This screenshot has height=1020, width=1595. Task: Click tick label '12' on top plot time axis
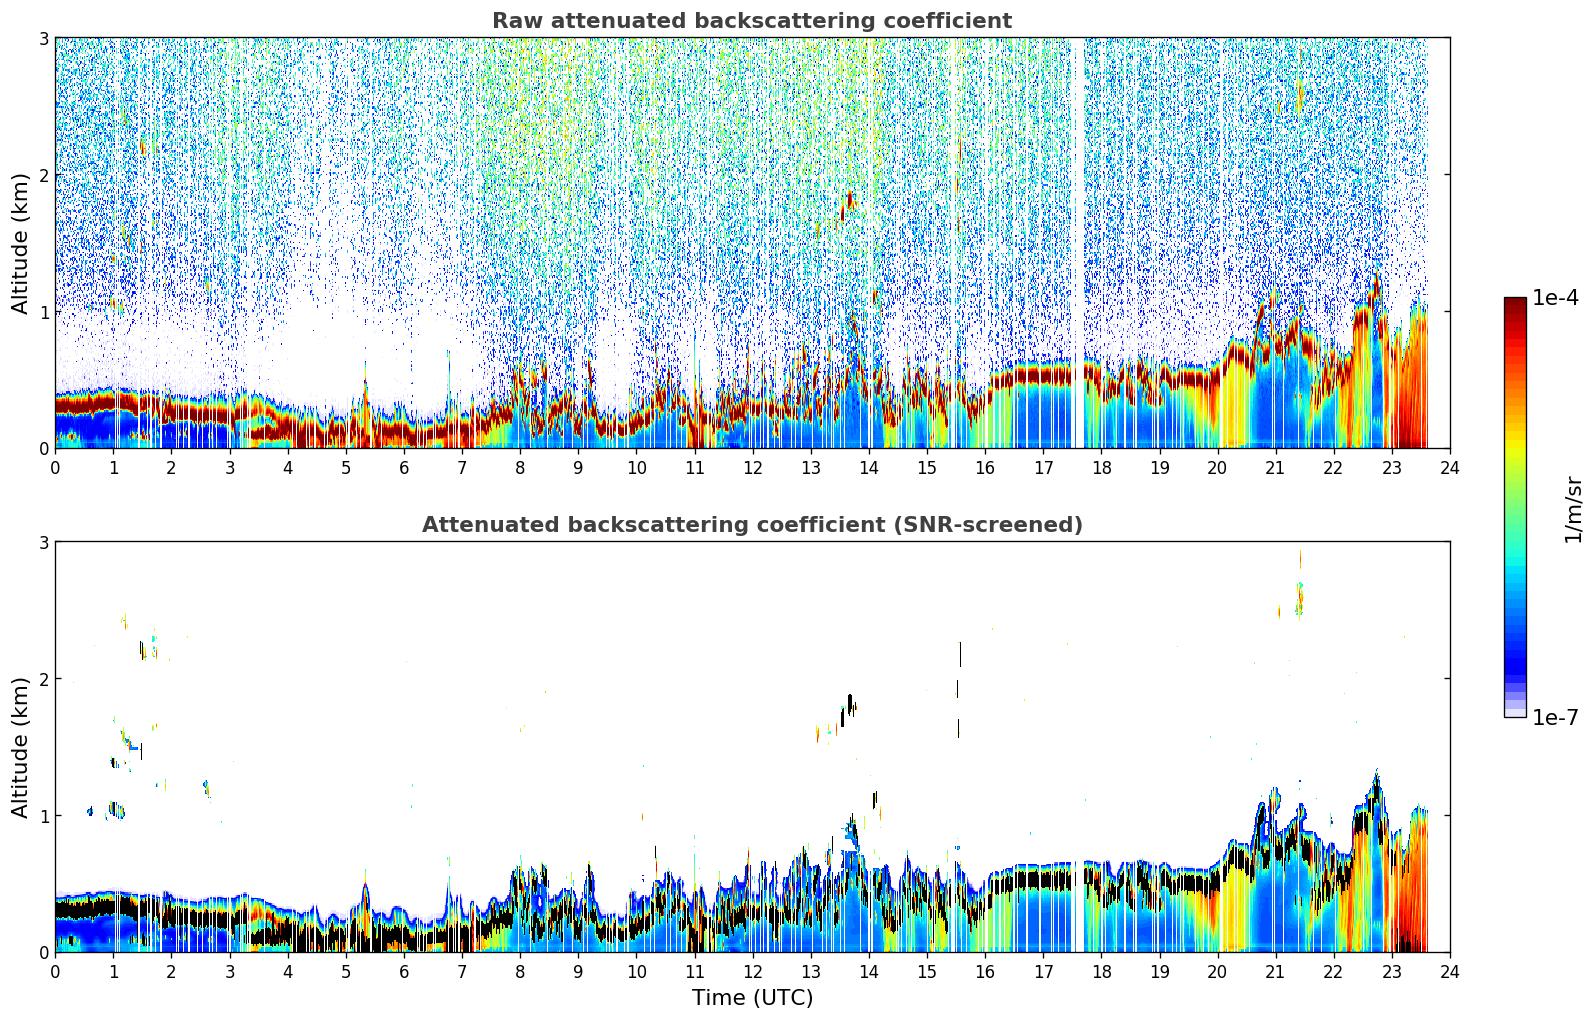(752, 467)
